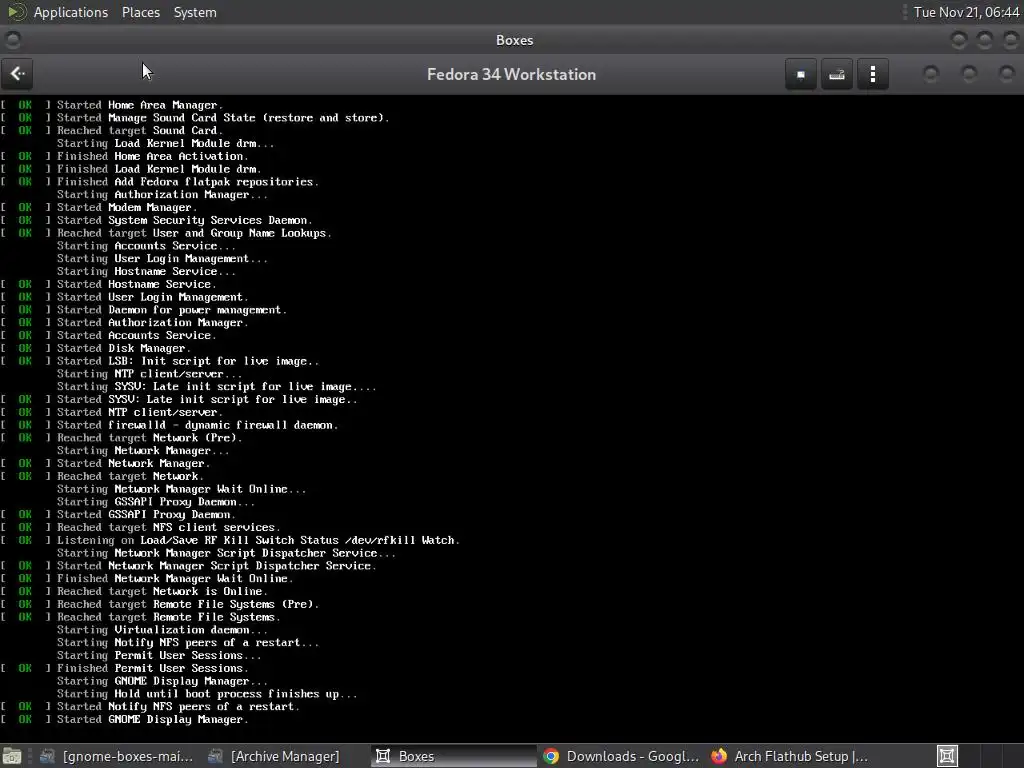Click the distro logo icon beside Applications
The image size is (1024, 768).
pos(16,12)
